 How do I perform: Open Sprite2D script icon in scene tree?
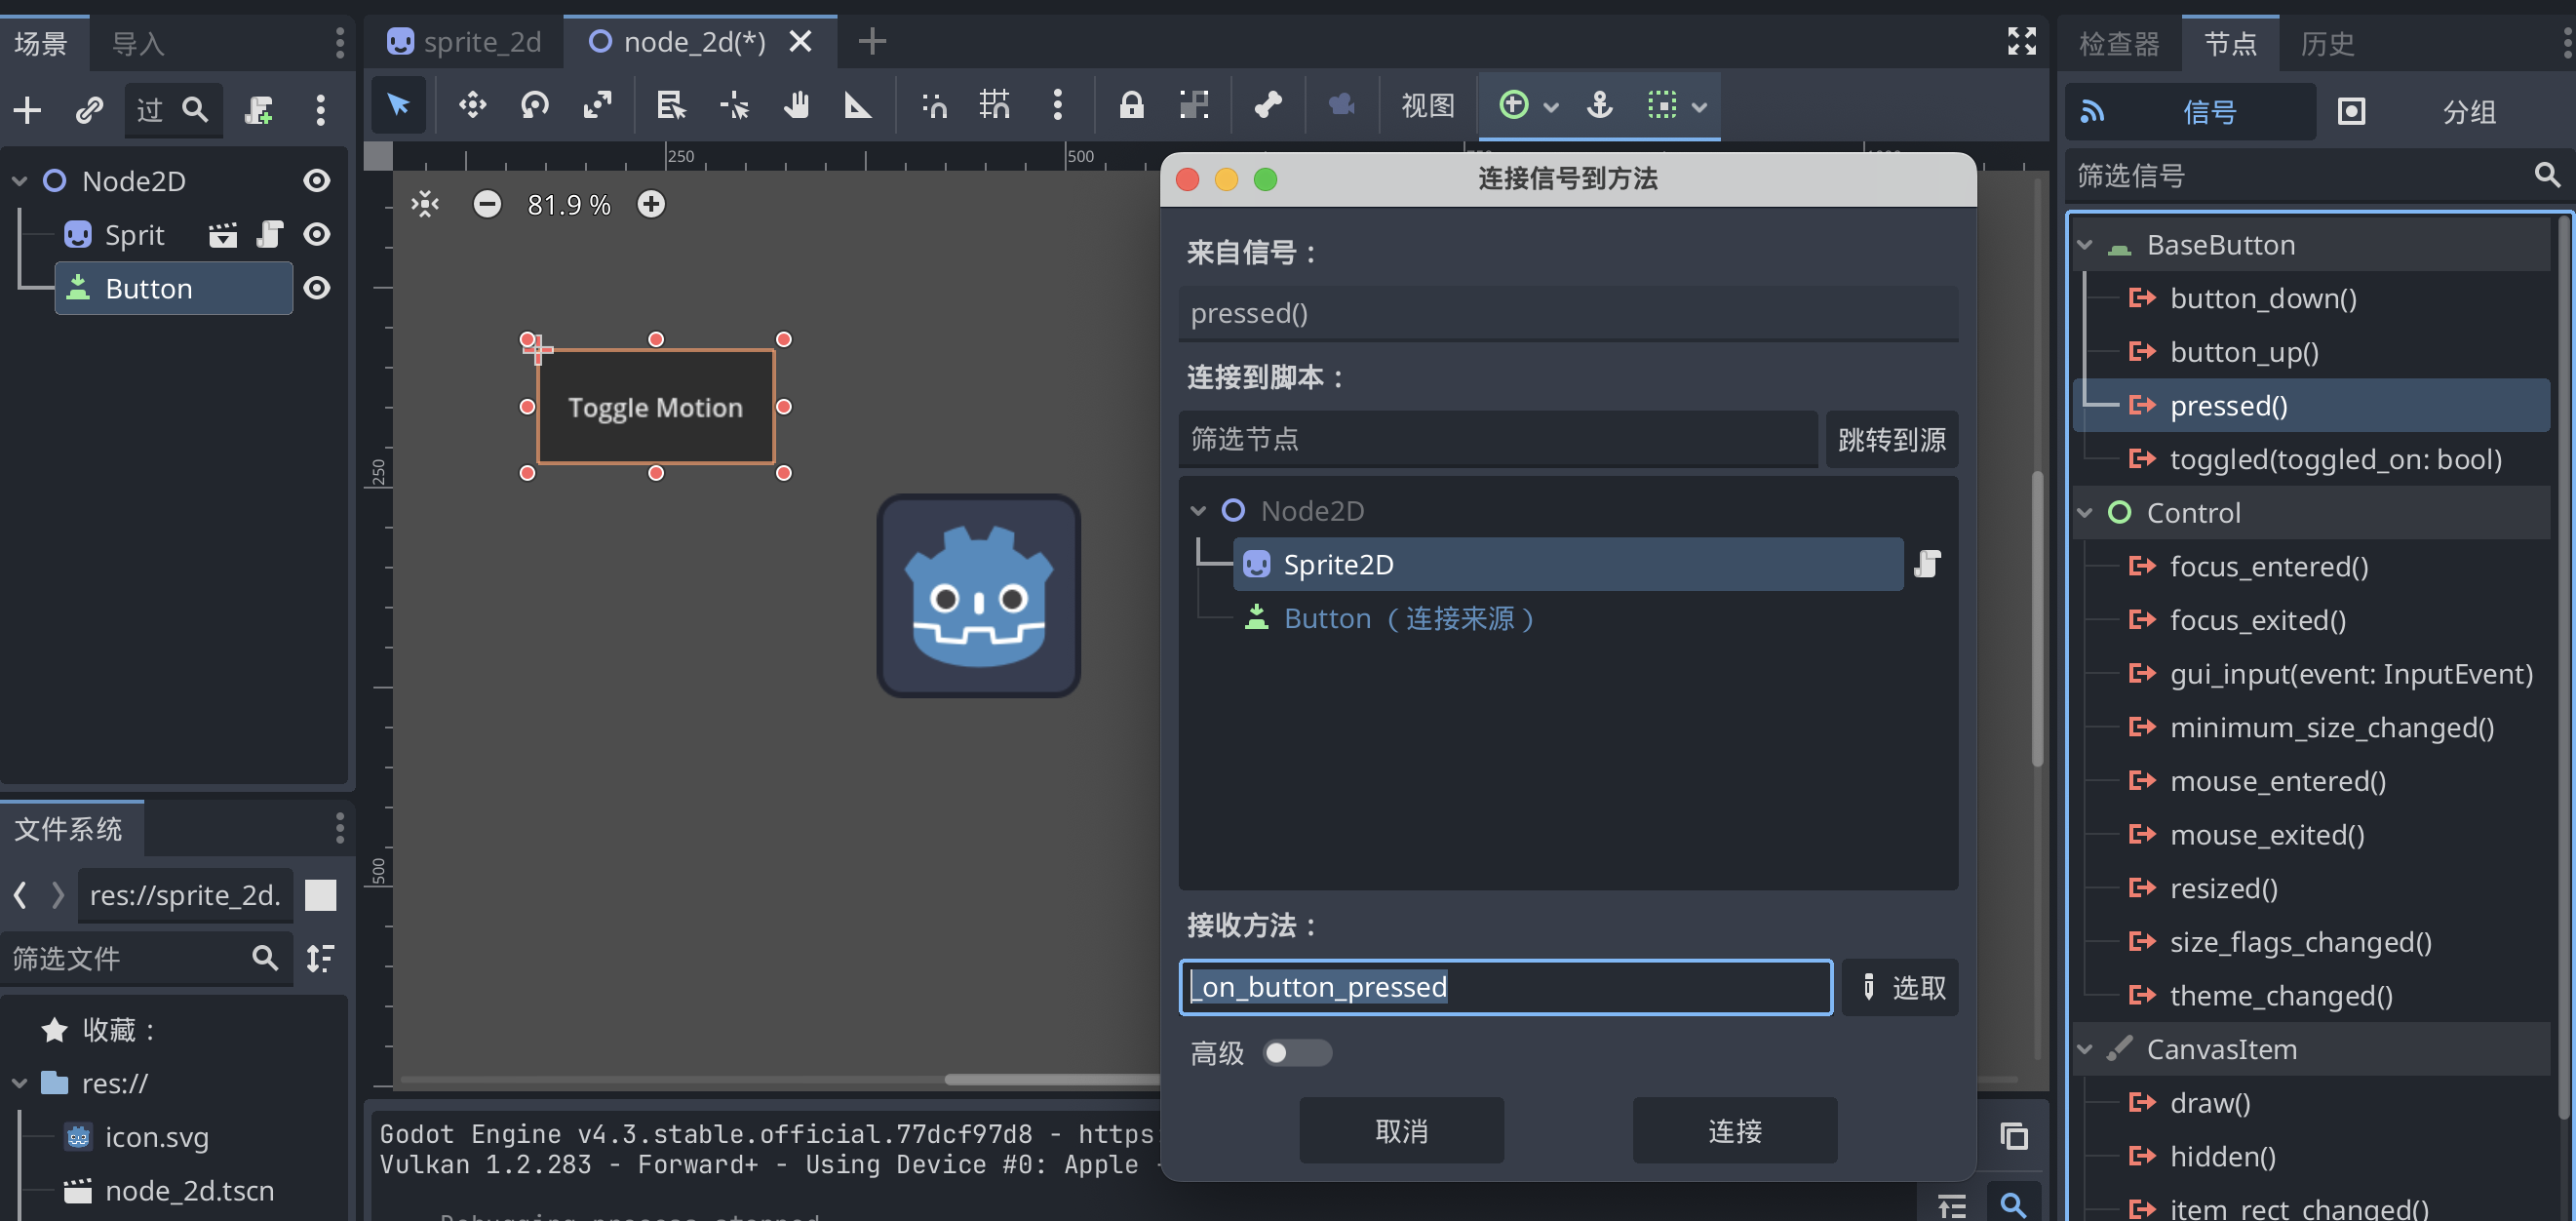point(270,235)
